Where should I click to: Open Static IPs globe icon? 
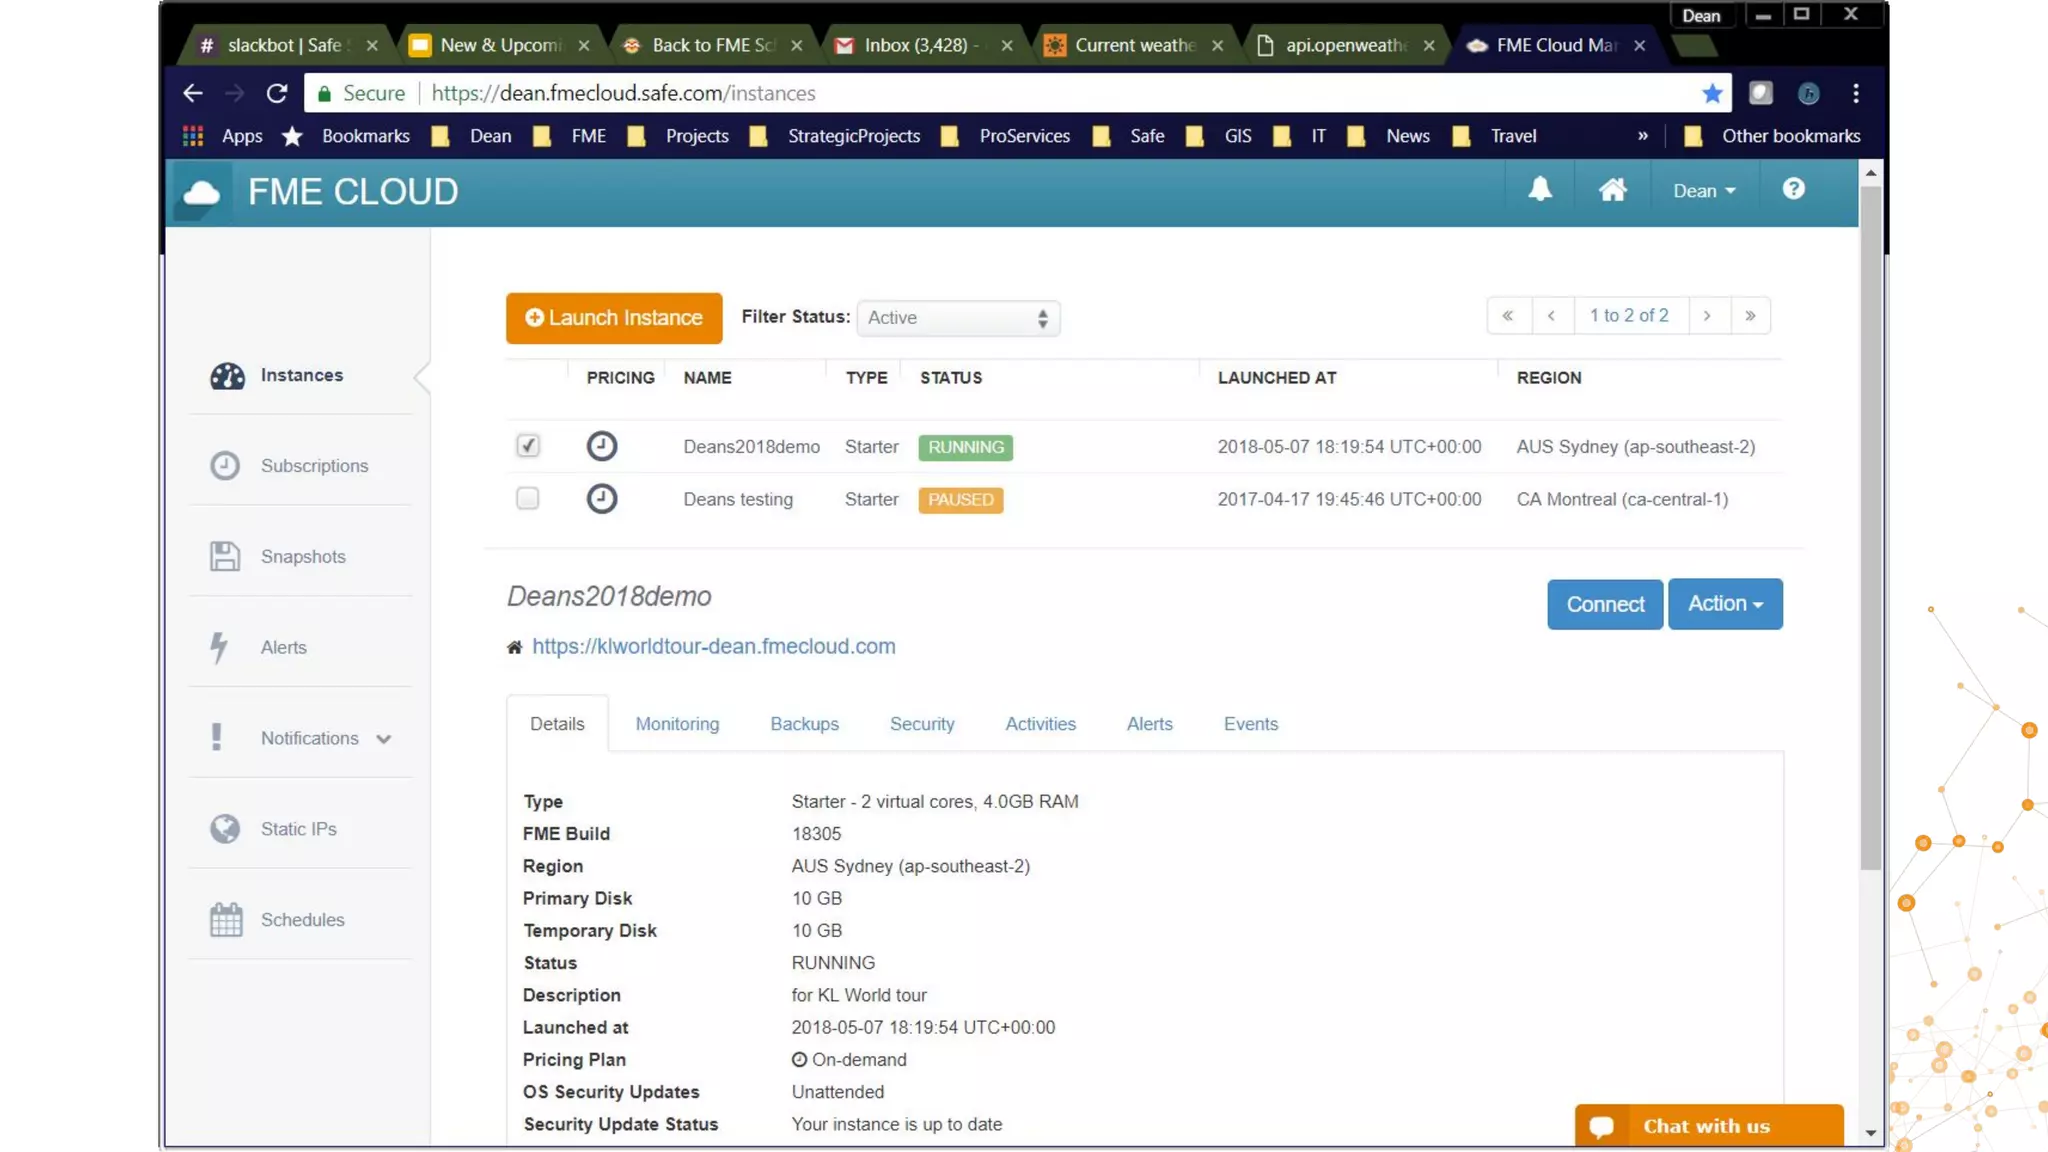[x=225, y=829]
